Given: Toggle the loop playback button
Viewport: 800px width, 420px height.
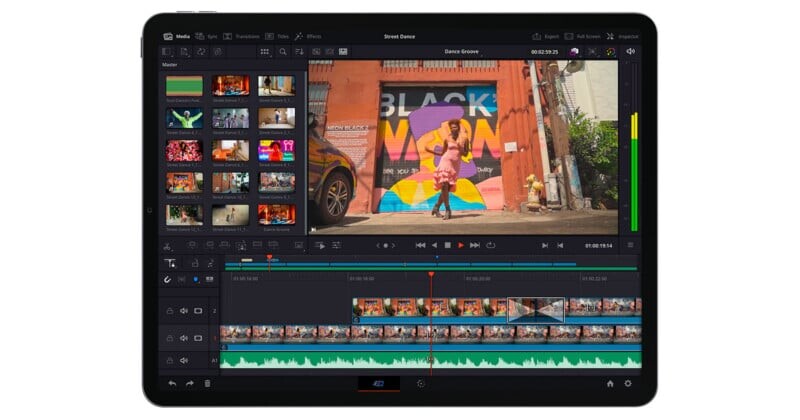Looking at the screenshot, I should [490, 245].
